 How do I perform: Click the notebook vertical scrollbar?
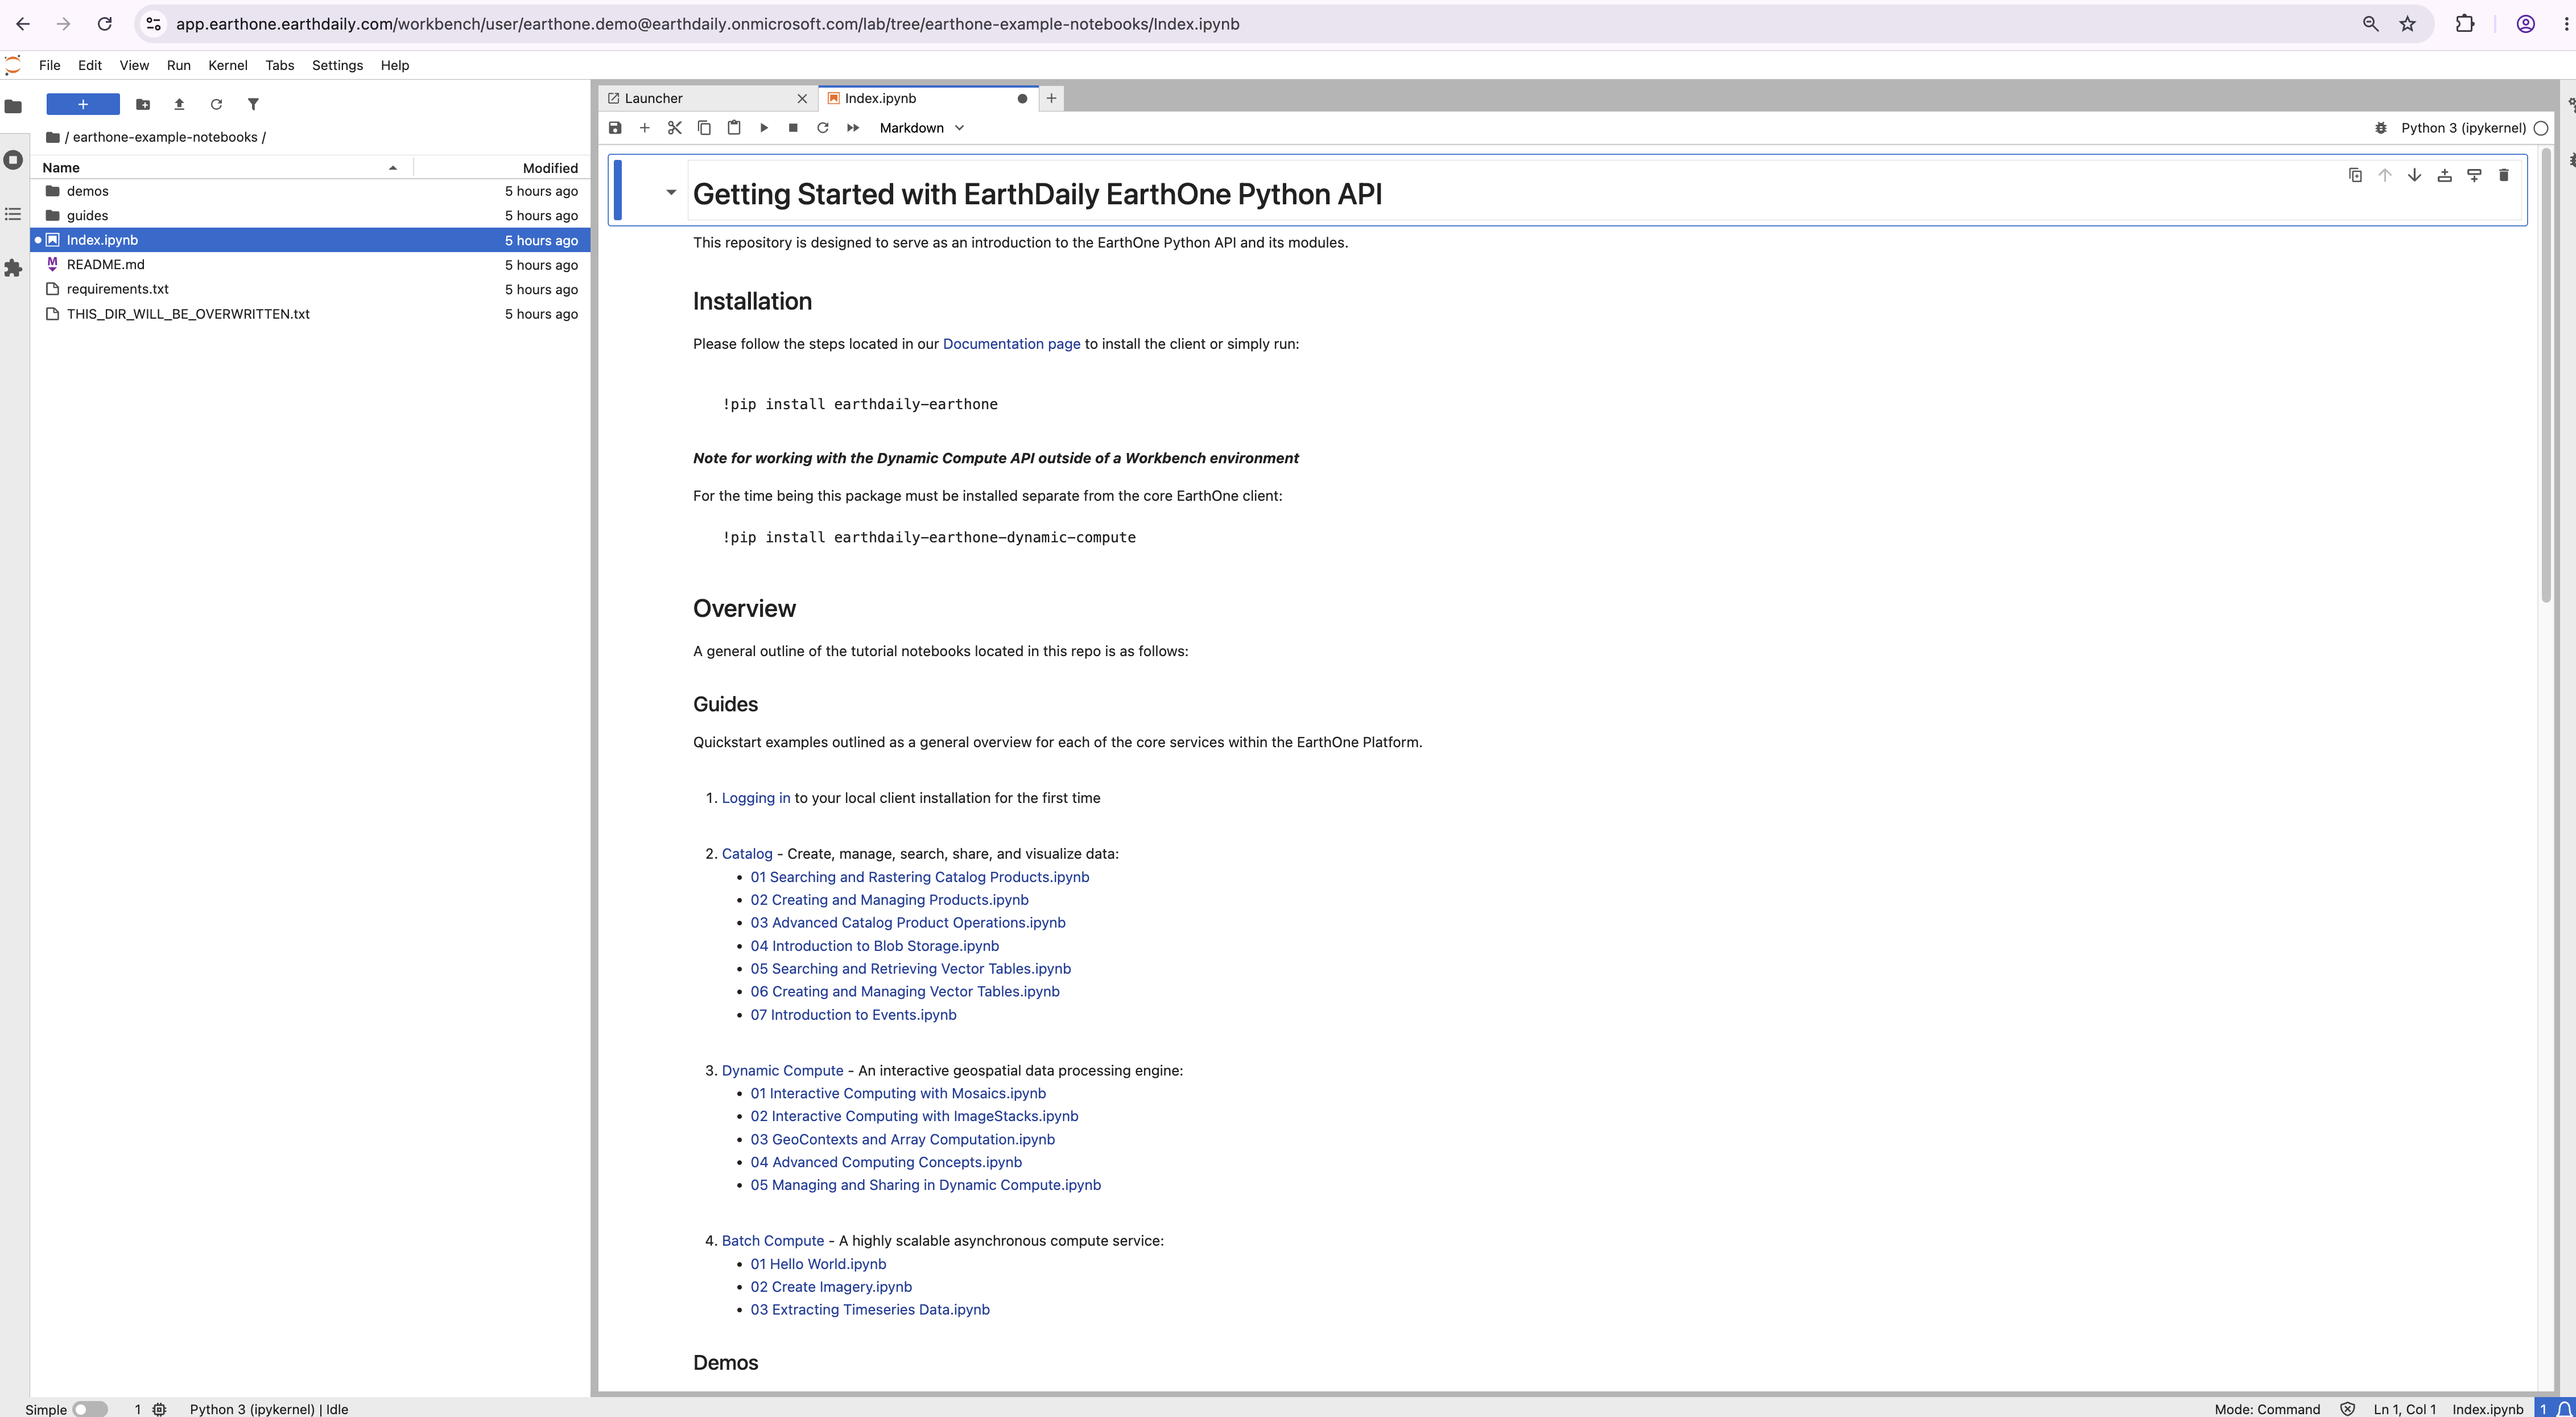point(2546,375)
